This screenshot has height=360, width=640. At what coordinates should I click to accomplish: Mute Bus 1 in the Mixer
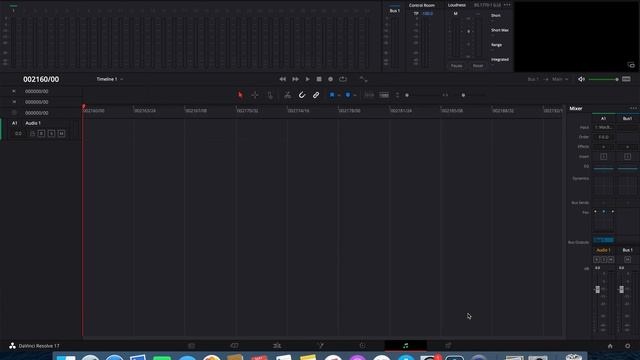(627, 260)
